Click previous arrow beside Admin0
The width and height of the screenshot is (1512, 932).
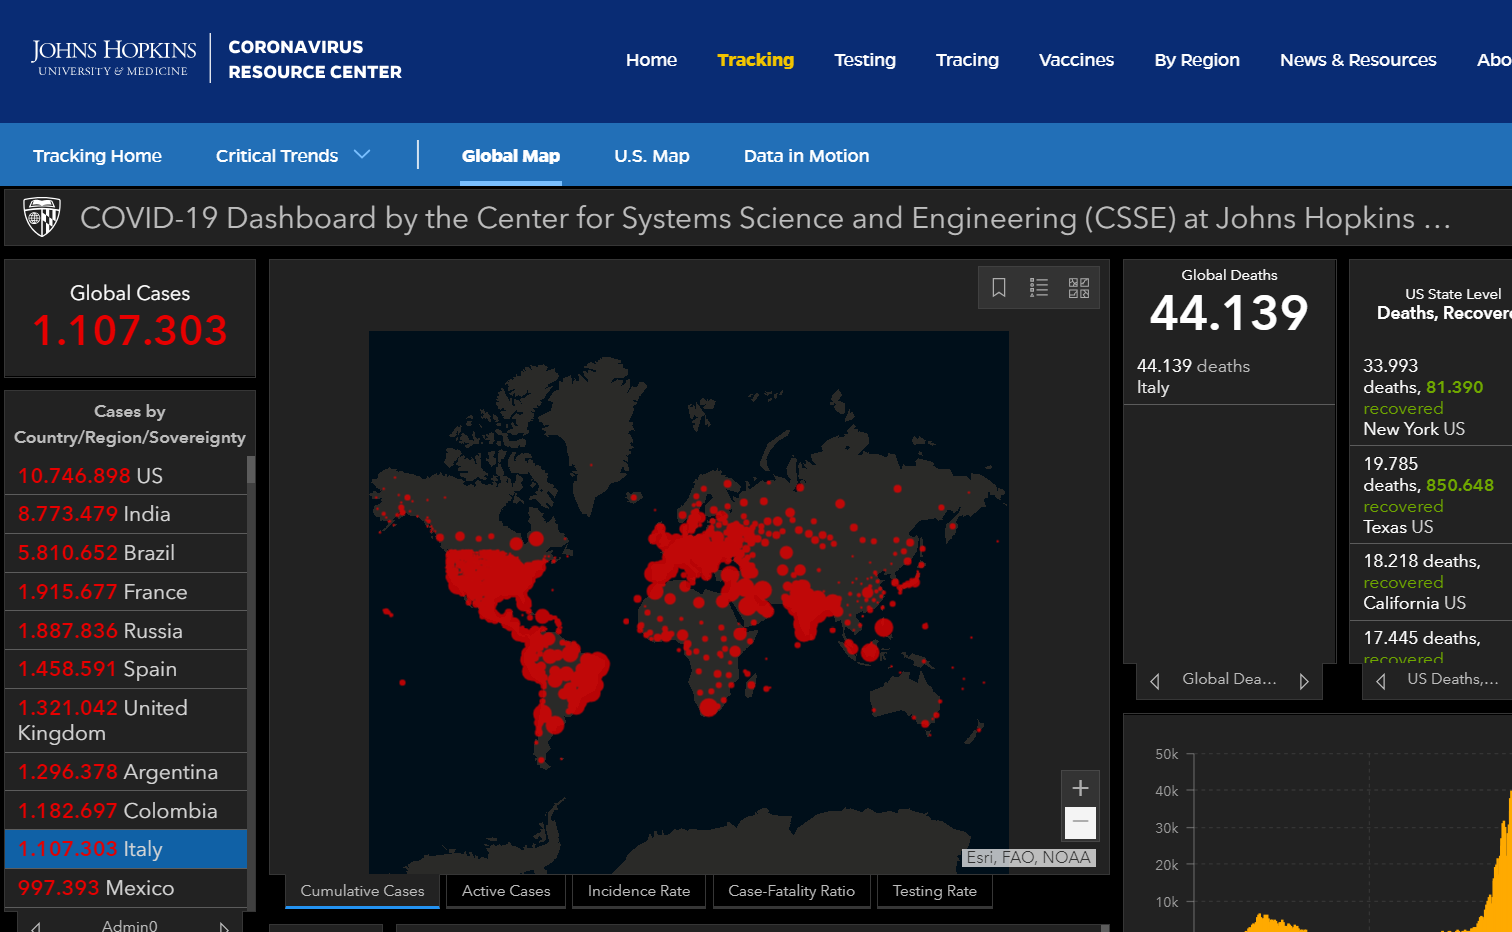pyautogui.click(x=36, y=926)
